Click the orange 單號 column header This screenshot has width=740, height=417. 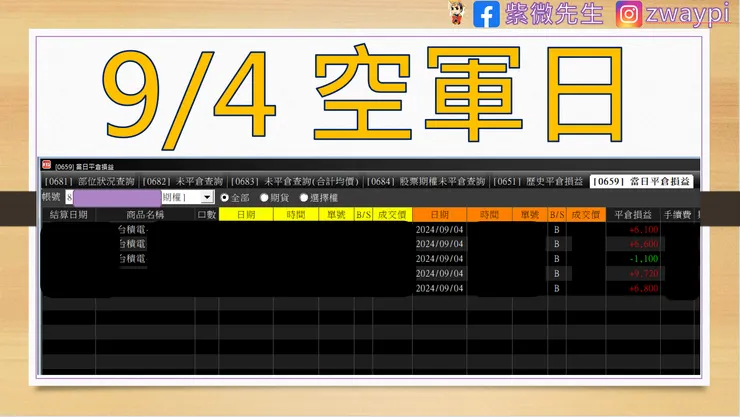click(x=530, y=215)
